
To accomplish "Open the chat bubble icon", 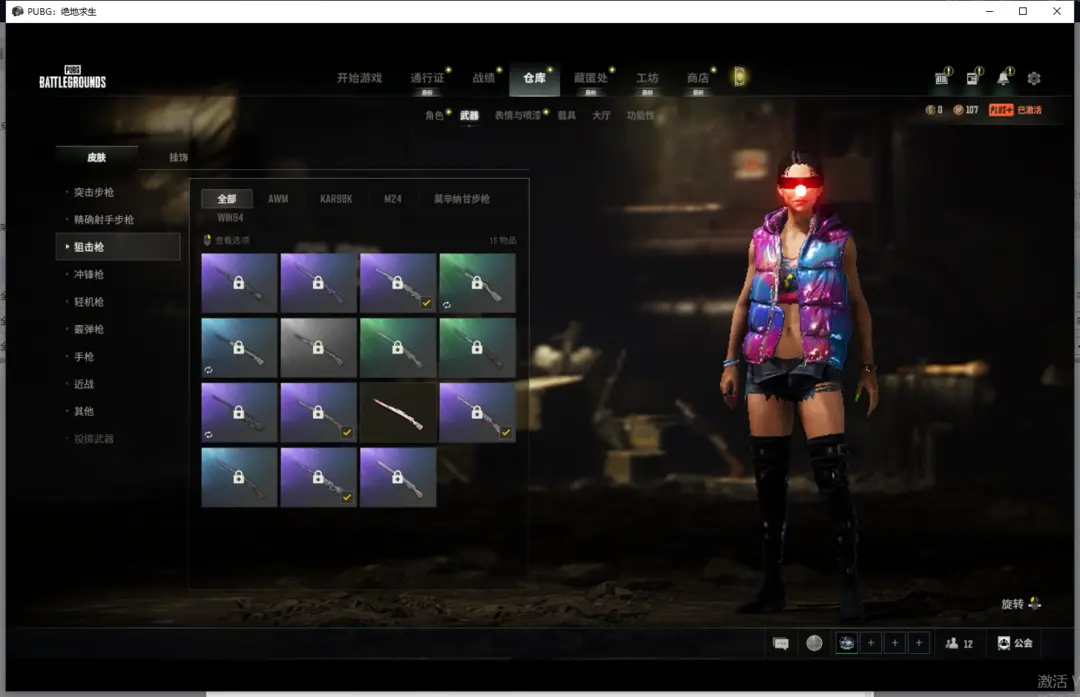I will (x=781, y=643).
